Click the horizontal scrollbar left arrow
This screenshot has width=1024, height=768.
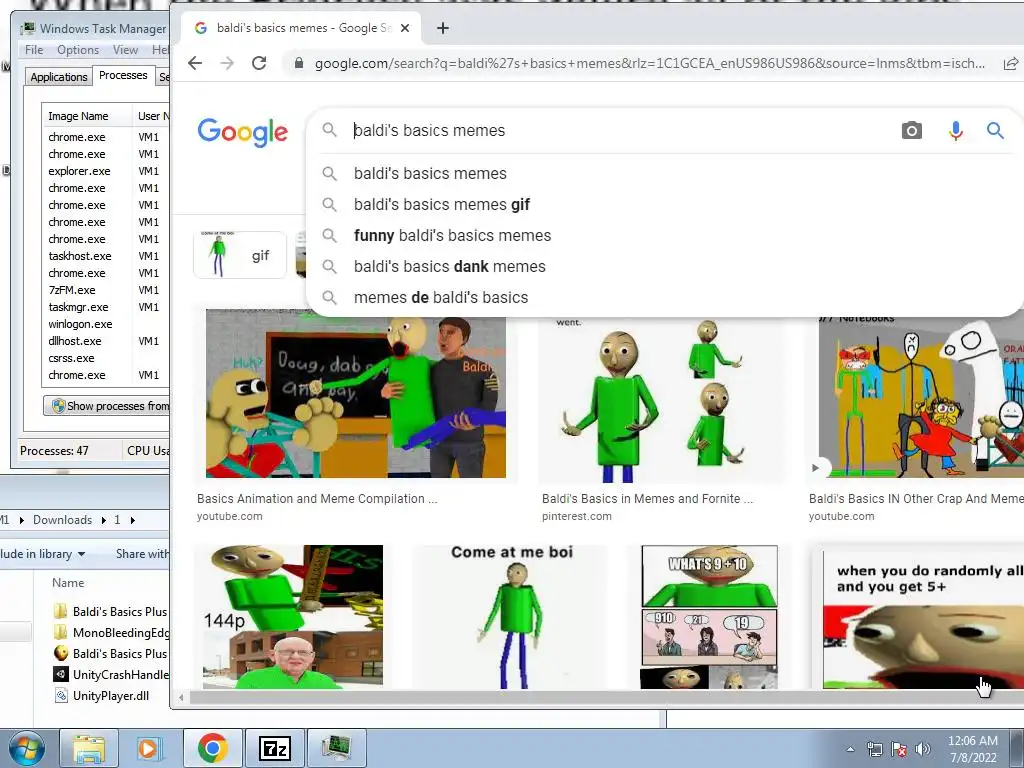[182, 698]
